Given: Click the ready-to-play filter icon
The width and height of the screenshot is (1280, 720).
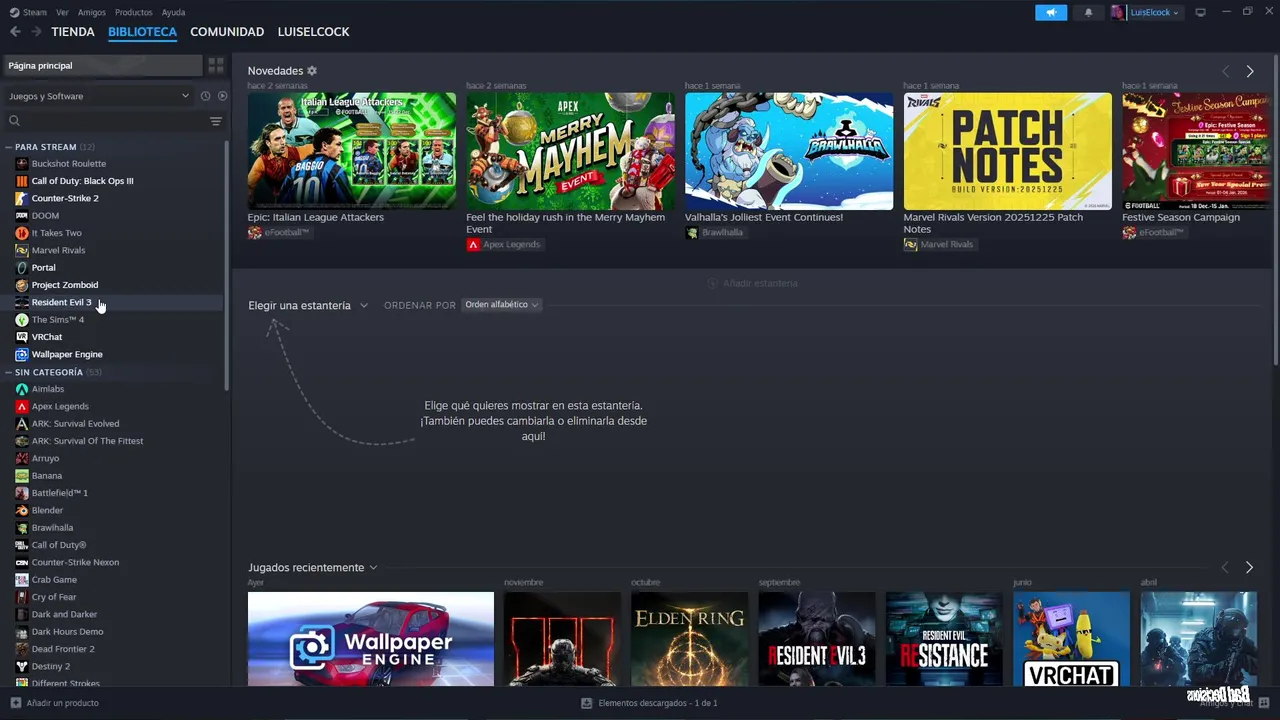Looking at the screenshot, I should (222, 96).
